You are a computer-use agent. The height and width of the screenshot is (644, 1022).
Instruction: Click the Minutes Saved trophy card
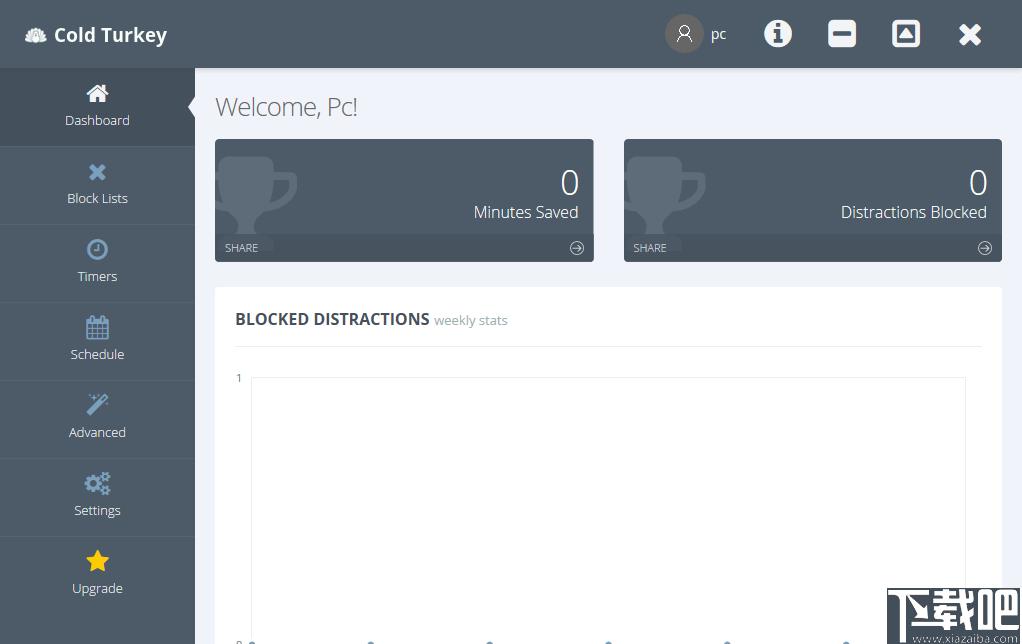tap(404, 200)
